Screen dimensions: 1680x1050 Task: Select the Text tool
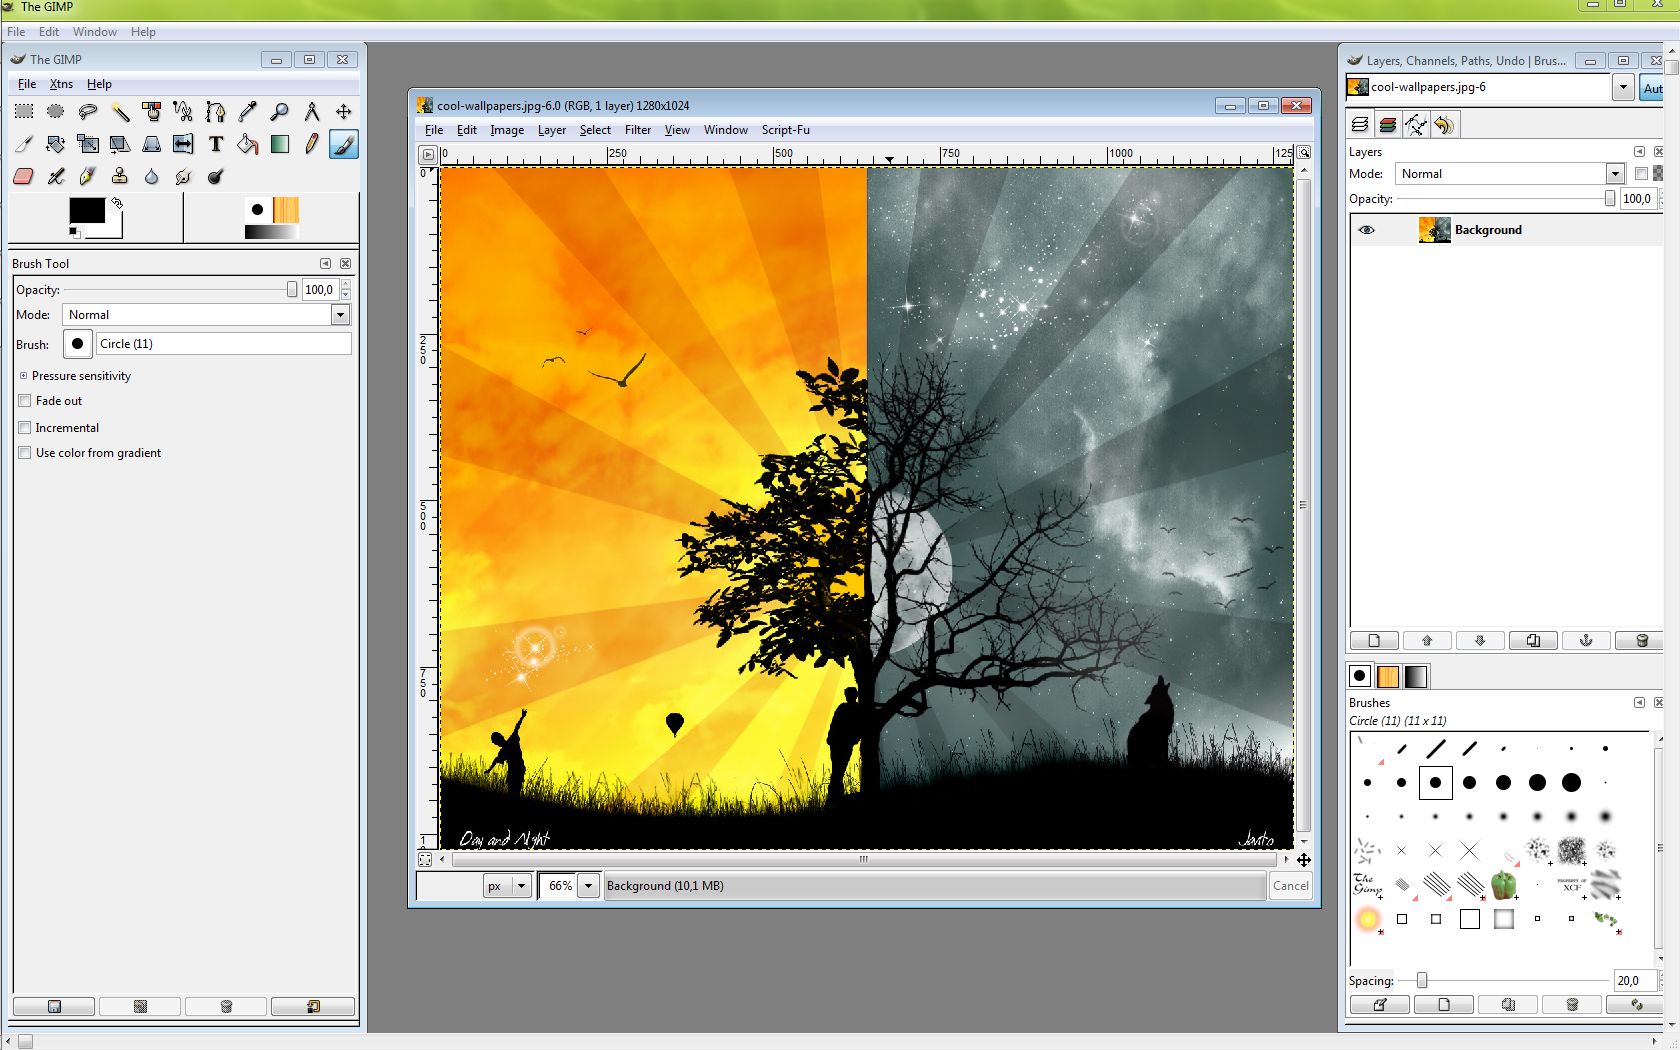click(x=215, y=144)
